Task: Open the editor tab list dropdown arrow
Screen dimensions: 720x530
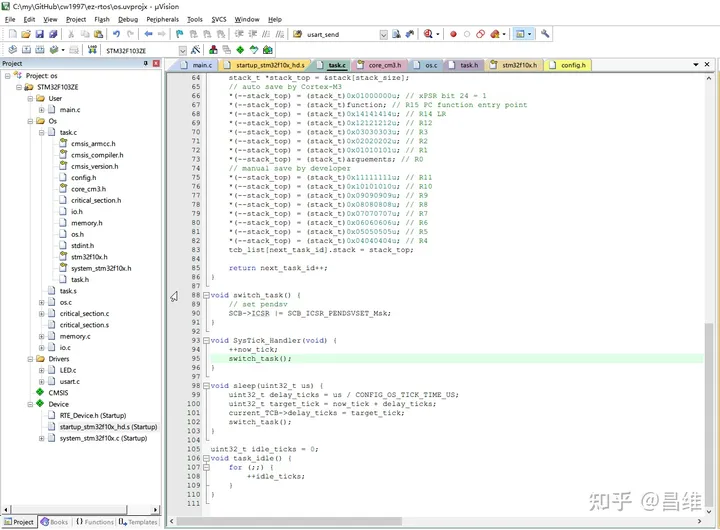Action: tap(696, 65)
